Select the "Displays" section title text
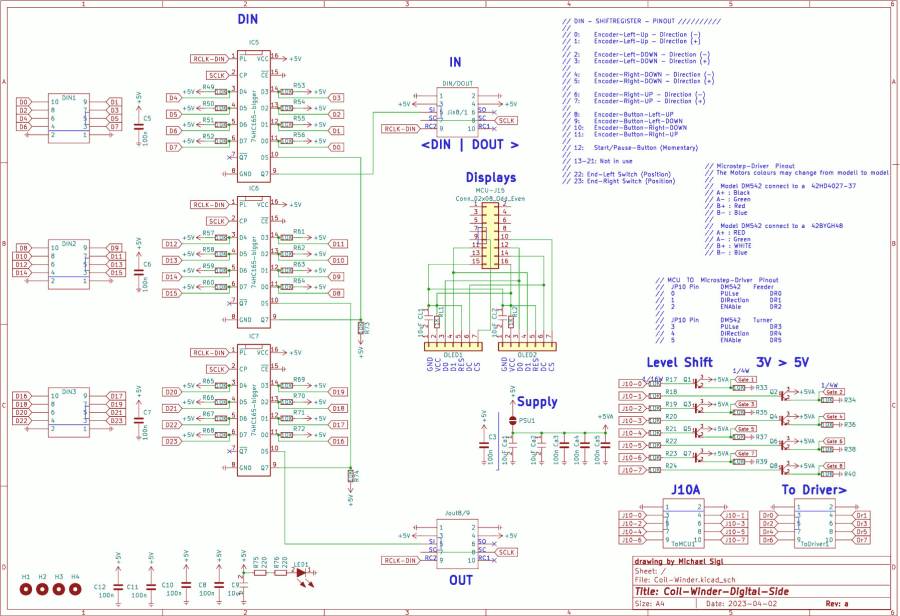Screen dimensions: 900x616 (x=491, y=177)
